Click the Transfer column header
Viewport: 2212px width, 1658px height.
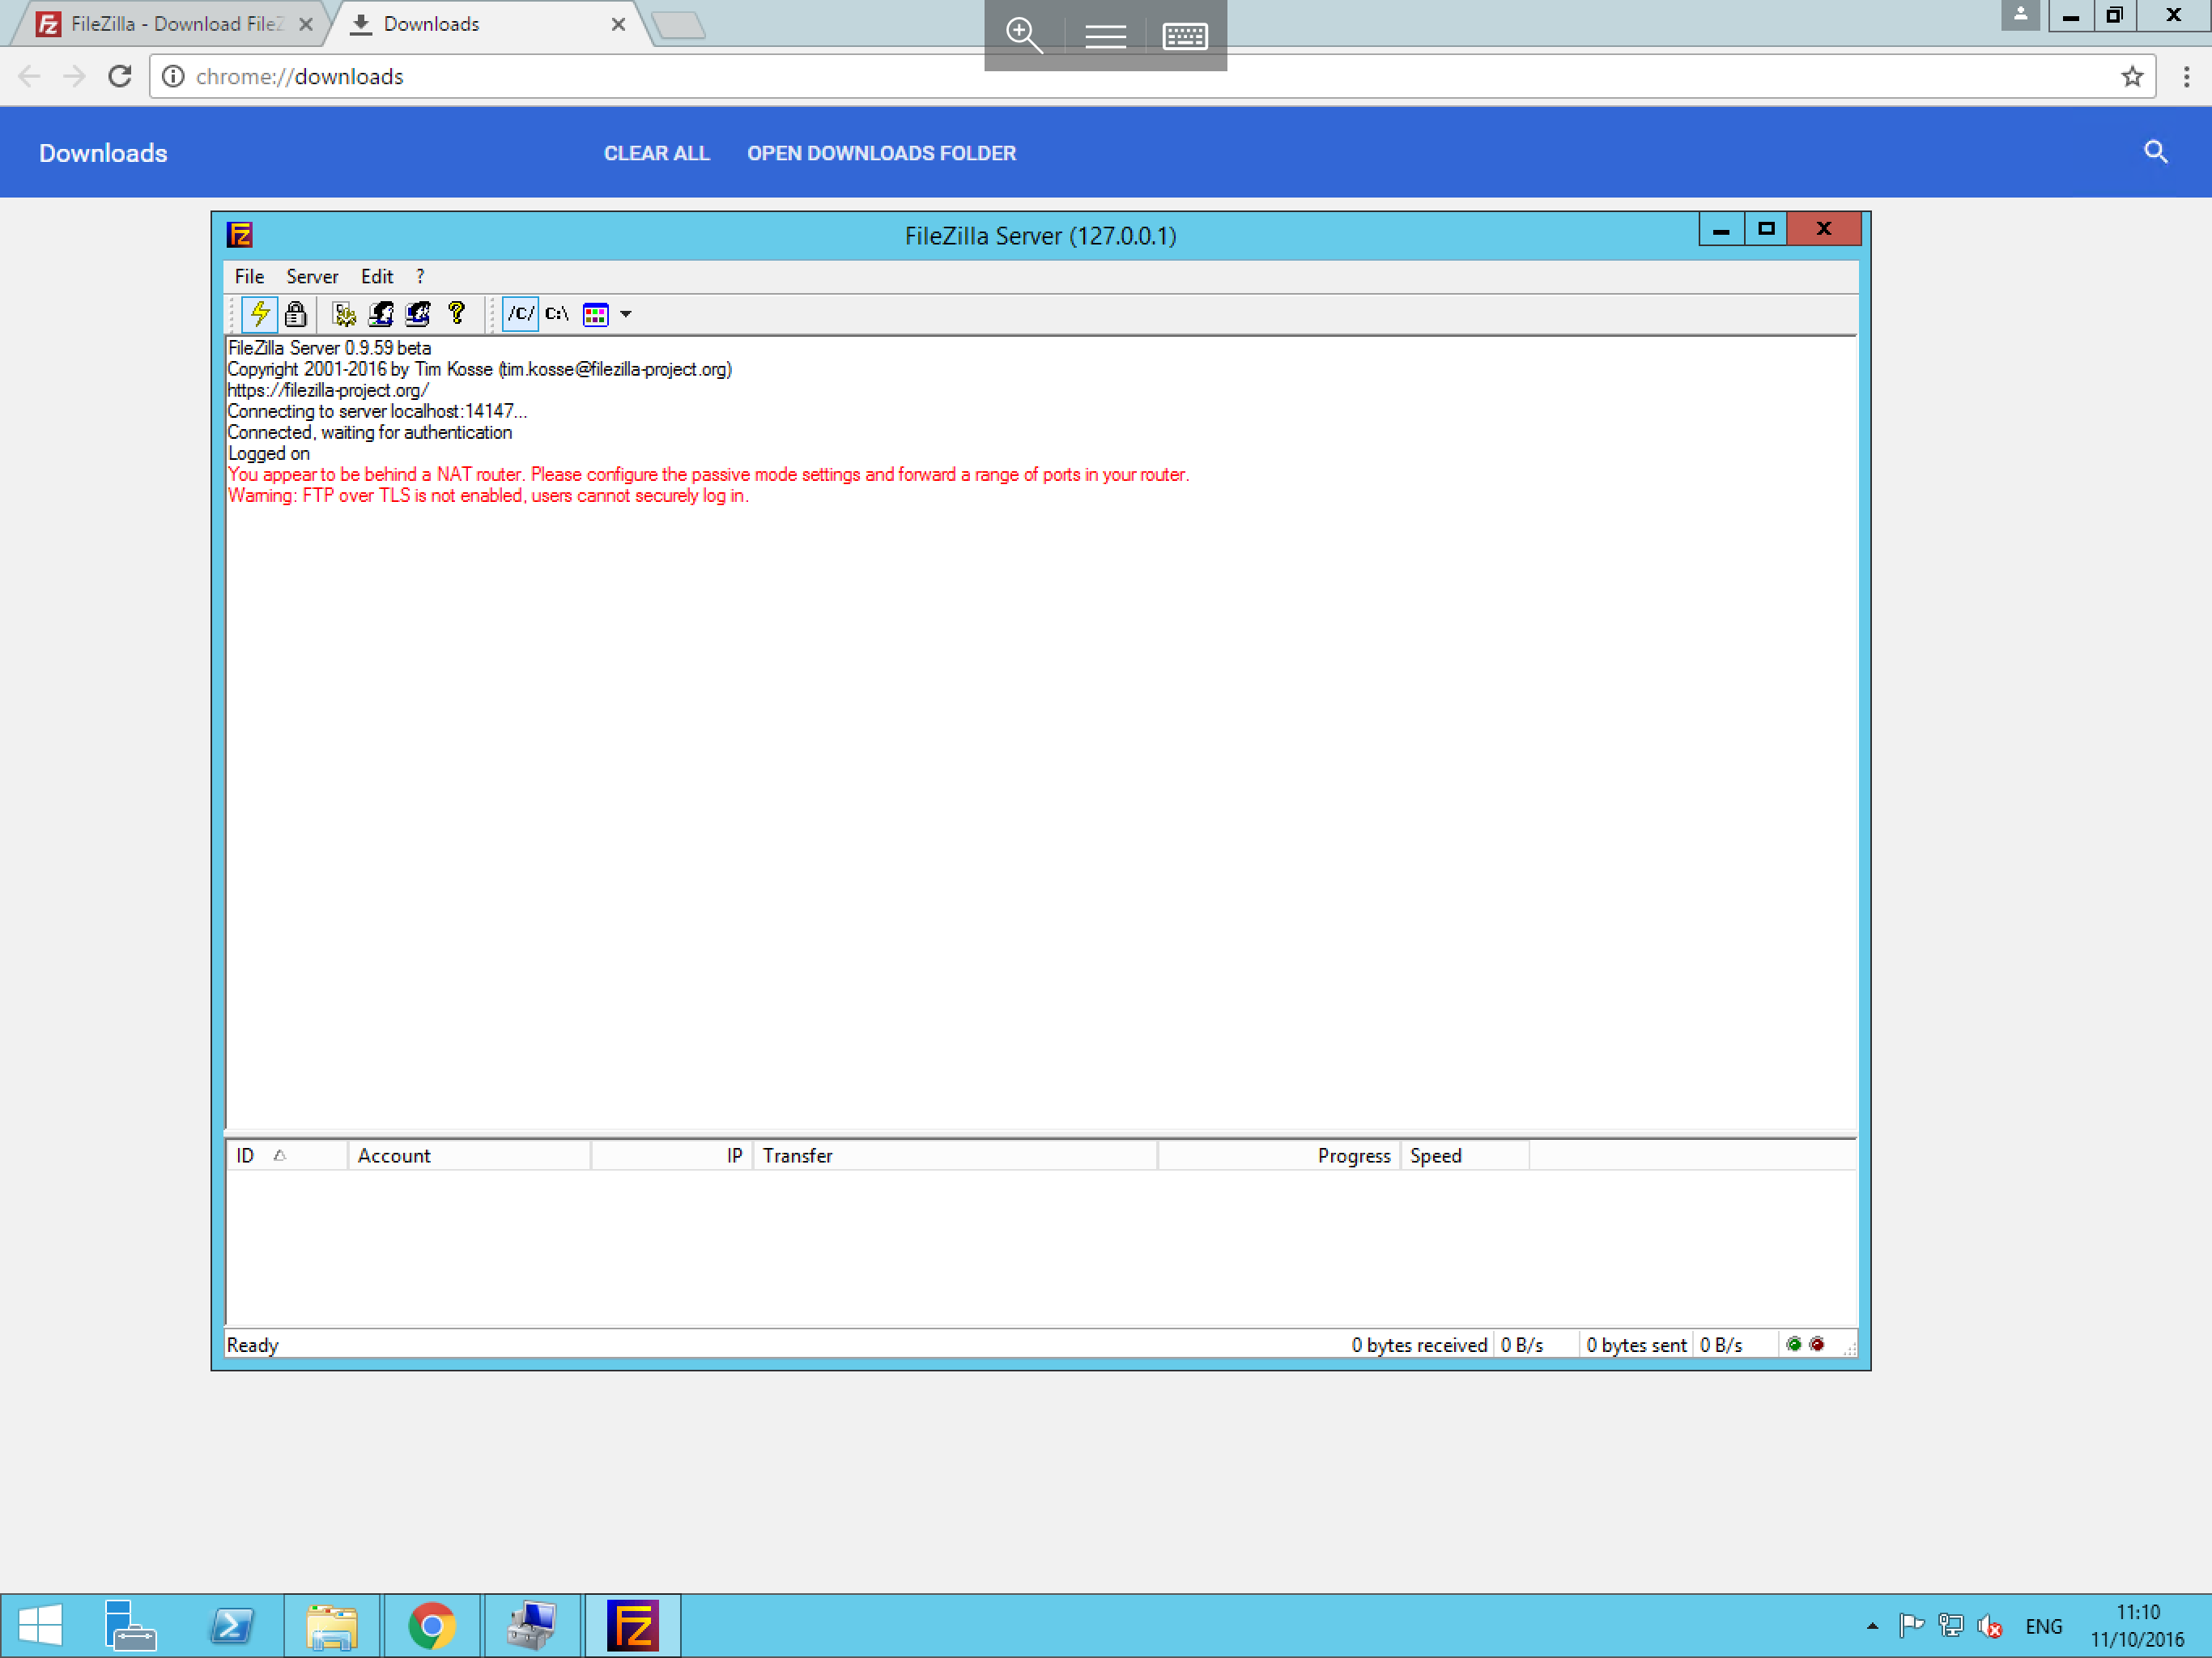pyautogui.click(x=955, y=1155)
